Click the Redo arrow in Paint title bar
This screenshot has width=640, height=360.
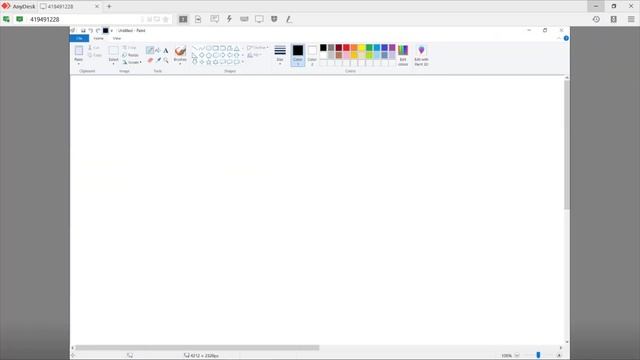pyautogui.click(x=98, y=31)
